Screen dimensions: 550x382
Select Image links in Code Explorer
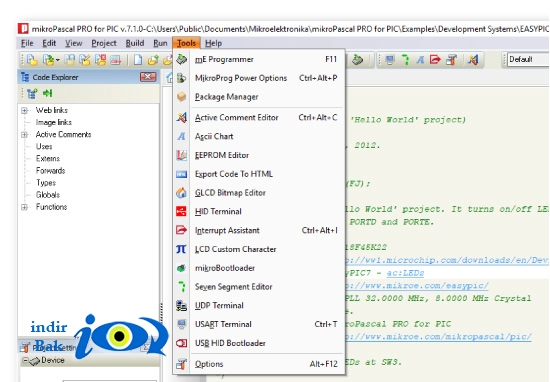(54, 122)
